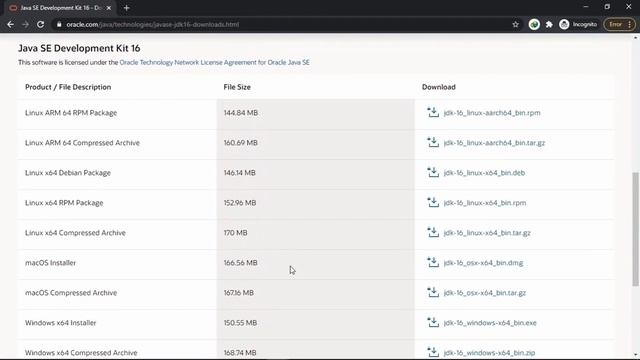
Task: Click download icon for jdk-16_linux-aarch64_bin.tar.gz
Action: pyautogui.click(x=433, y=142)
